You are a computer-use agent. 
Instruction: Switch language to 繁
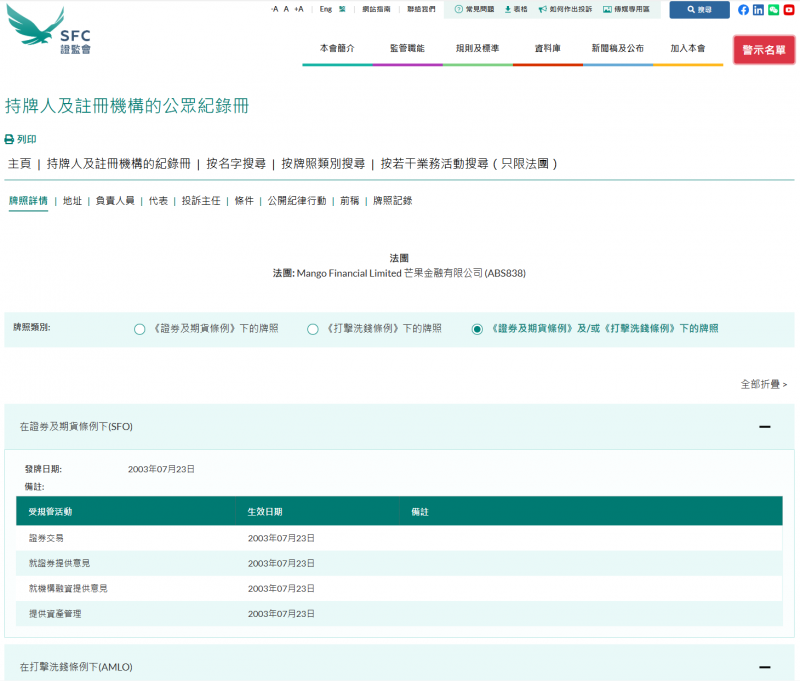click(x=342, y=9)
